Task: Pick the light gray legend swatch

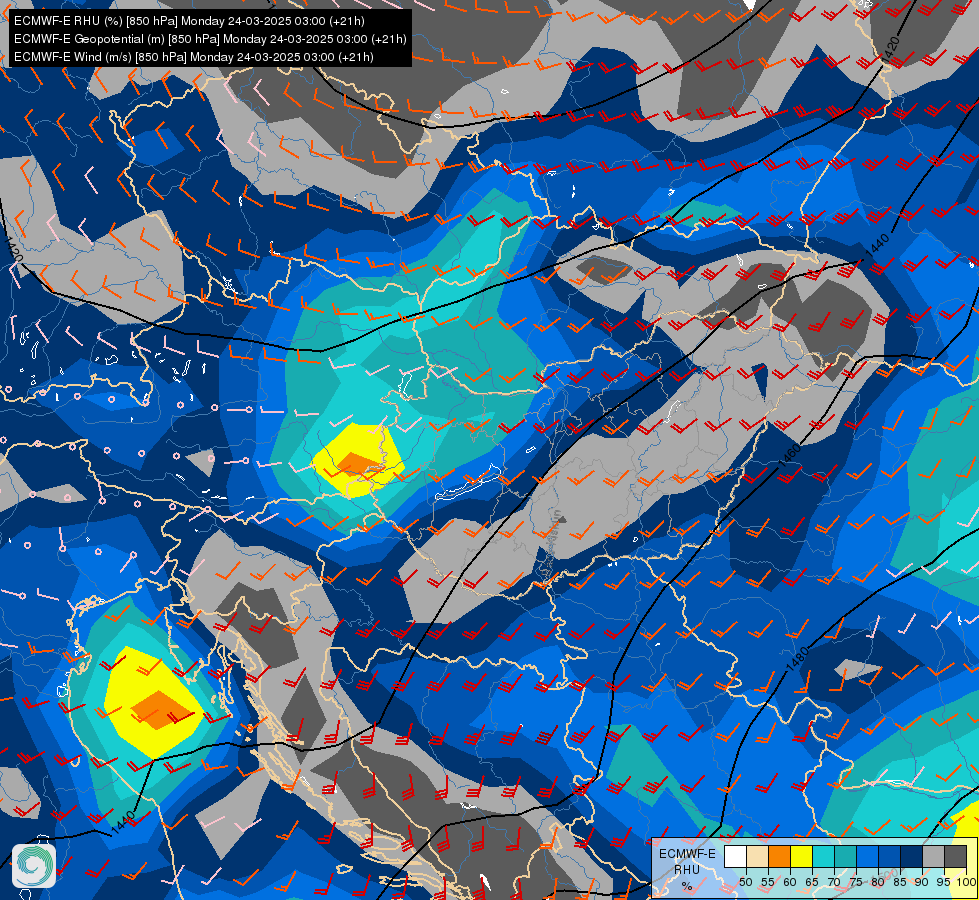Action: pyautogui.click(x=933, y=856)
